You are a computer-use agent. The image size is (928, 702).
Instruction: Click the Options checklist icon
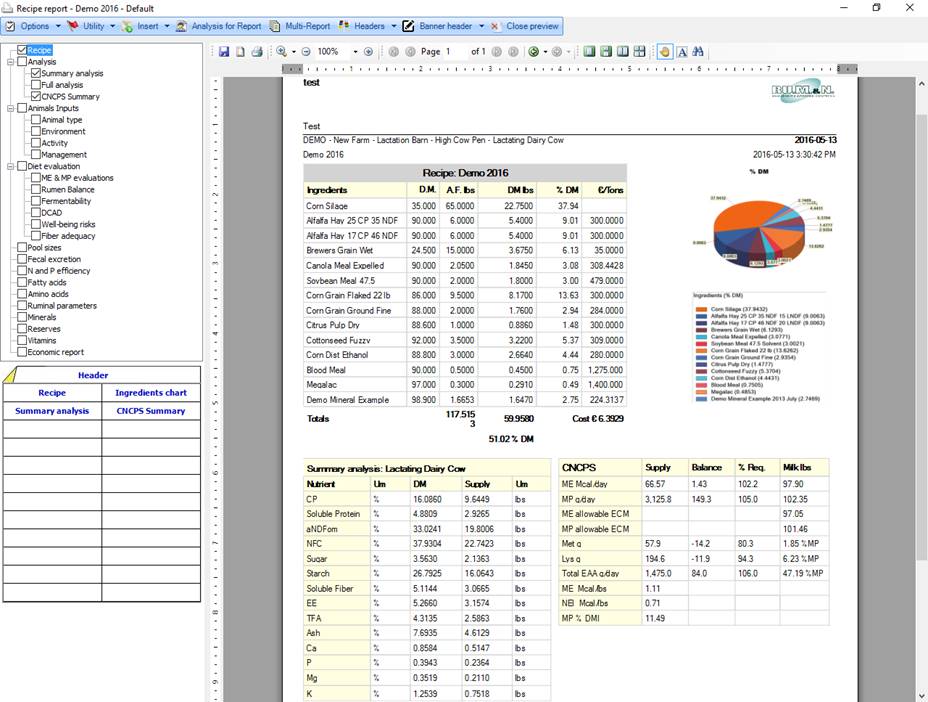pyautogui.click(x=10, y=26)
